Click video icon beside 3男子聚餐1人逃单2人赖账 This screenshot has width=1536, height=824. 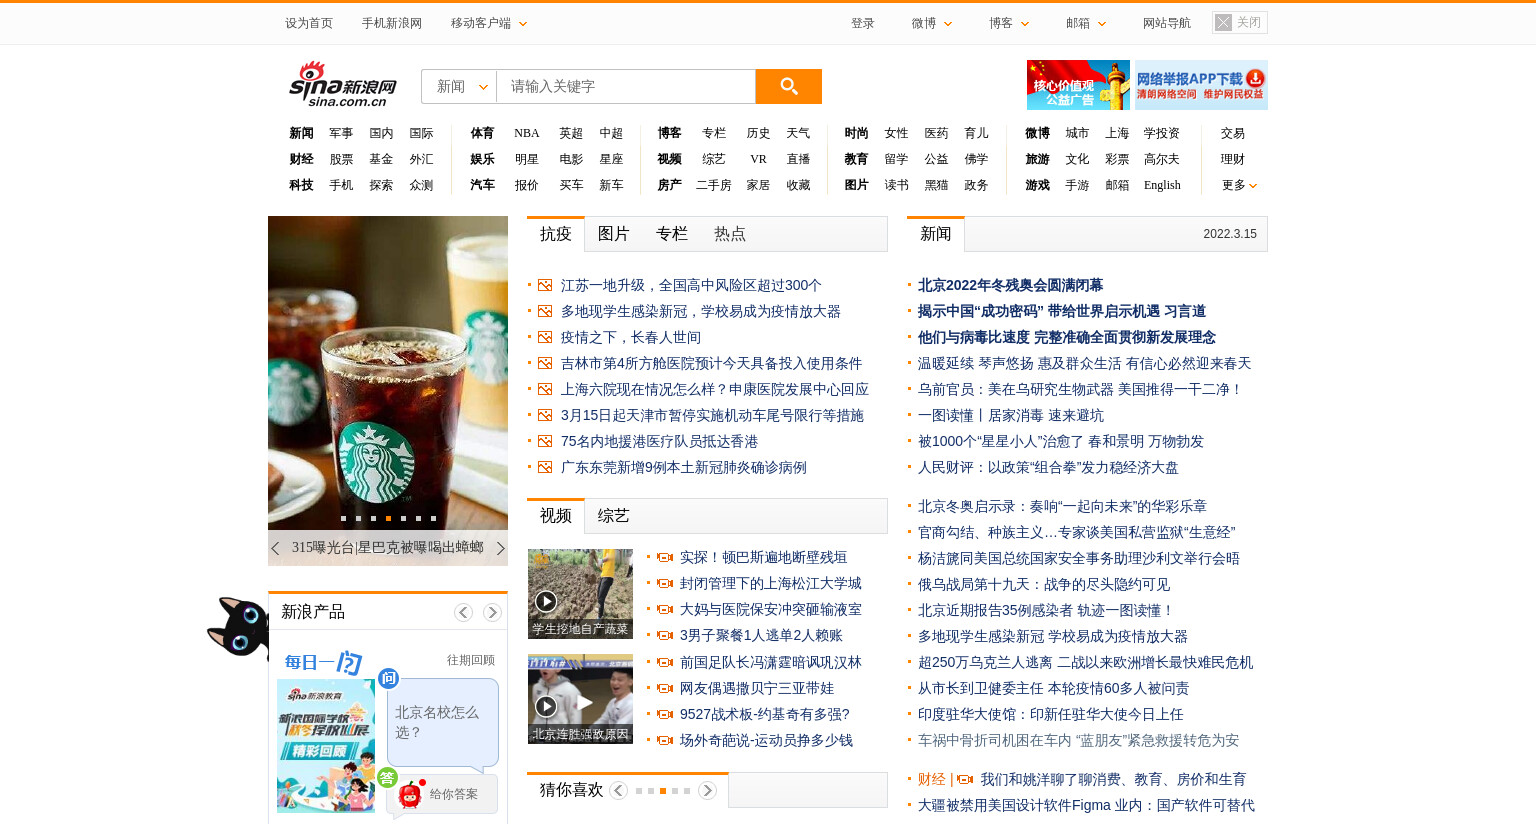[664, 635]
